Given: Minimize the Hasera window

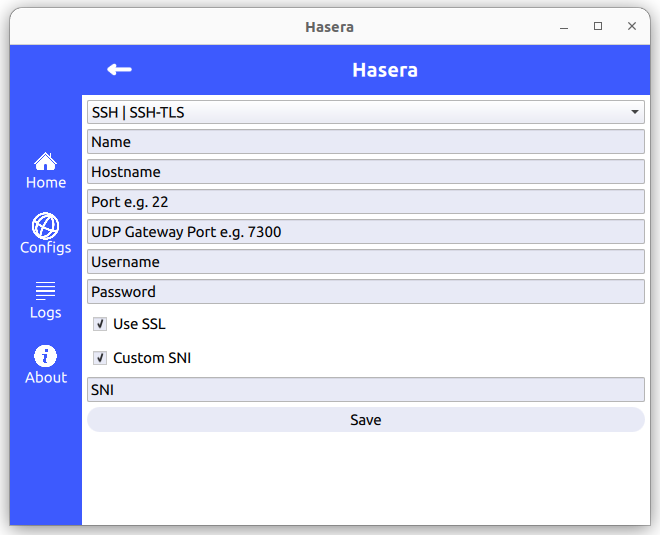Looking at the screenshot, I should point(564,27).
